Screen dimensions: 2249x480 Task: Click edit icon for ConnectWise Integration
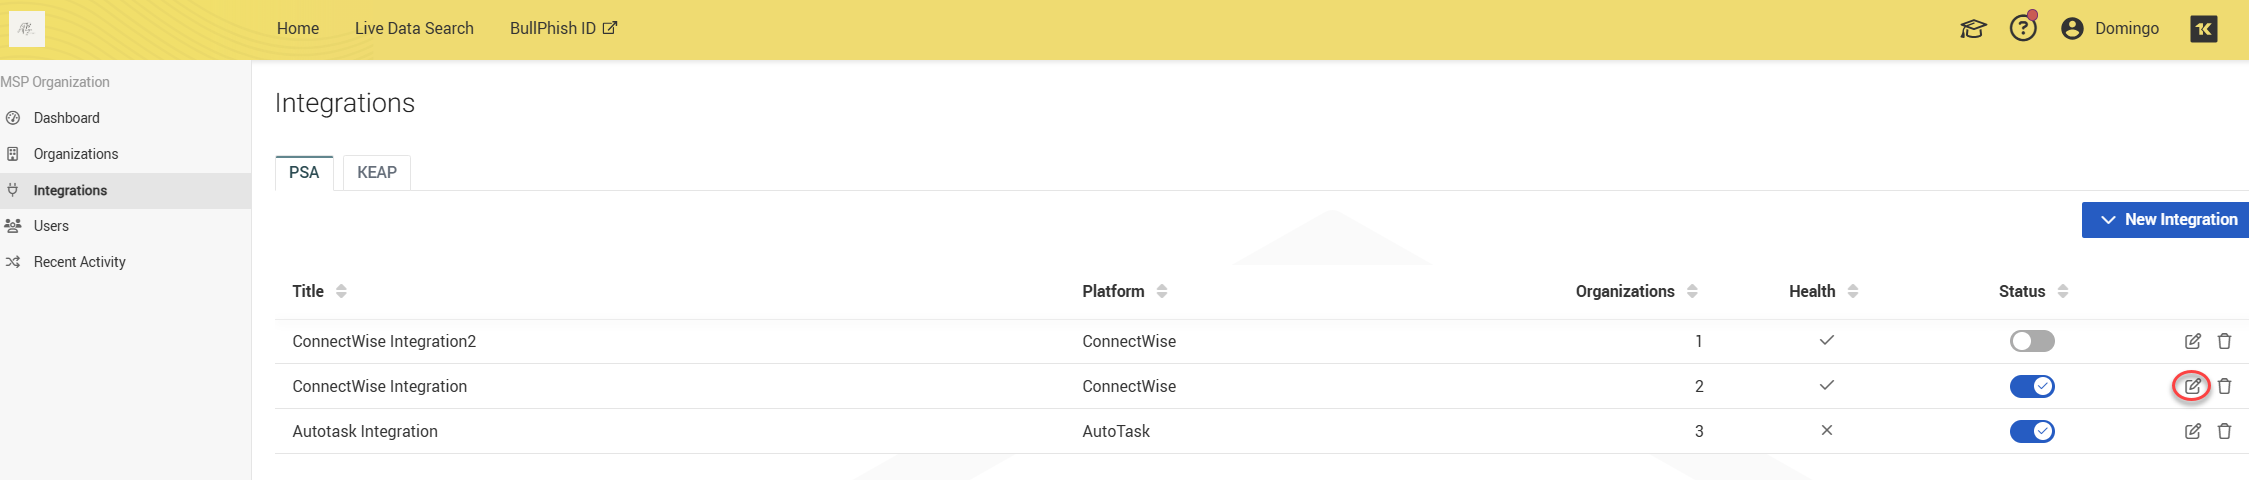point(2192,386)
